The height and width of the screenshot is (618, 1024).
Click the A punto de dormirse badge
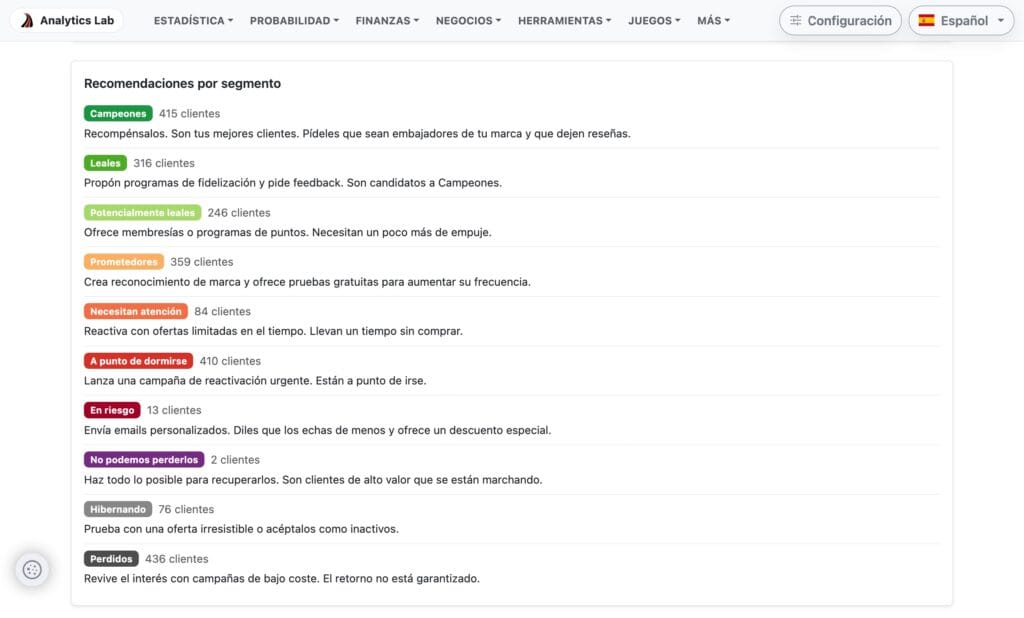(x=138, y=361)
